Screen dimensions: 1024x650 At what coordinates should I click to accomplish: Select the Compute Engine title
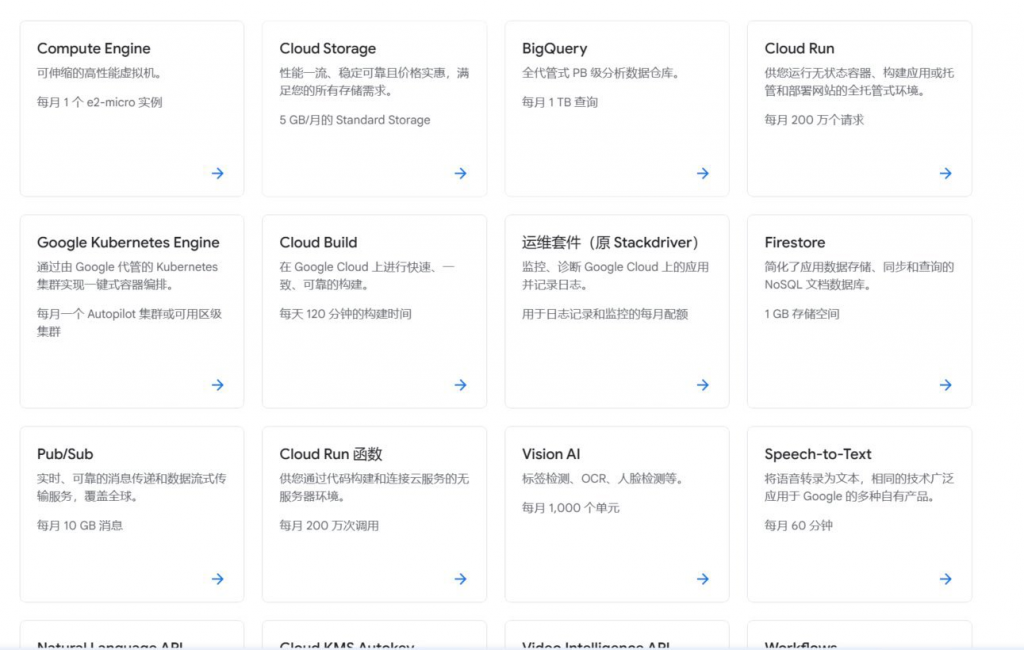coord(94,48)
